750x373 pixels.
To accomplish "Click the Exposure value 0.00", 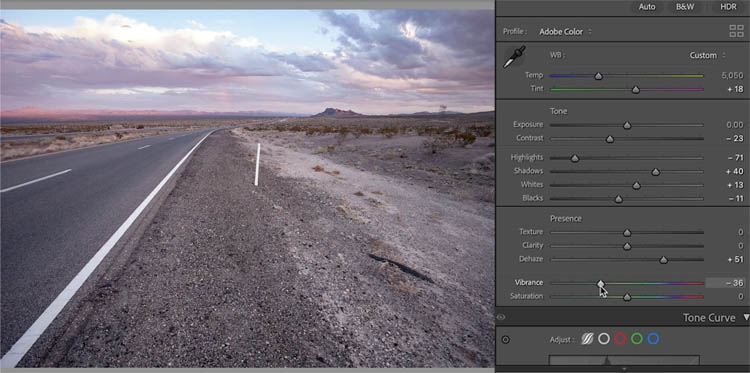I will [x=735, y=125].
